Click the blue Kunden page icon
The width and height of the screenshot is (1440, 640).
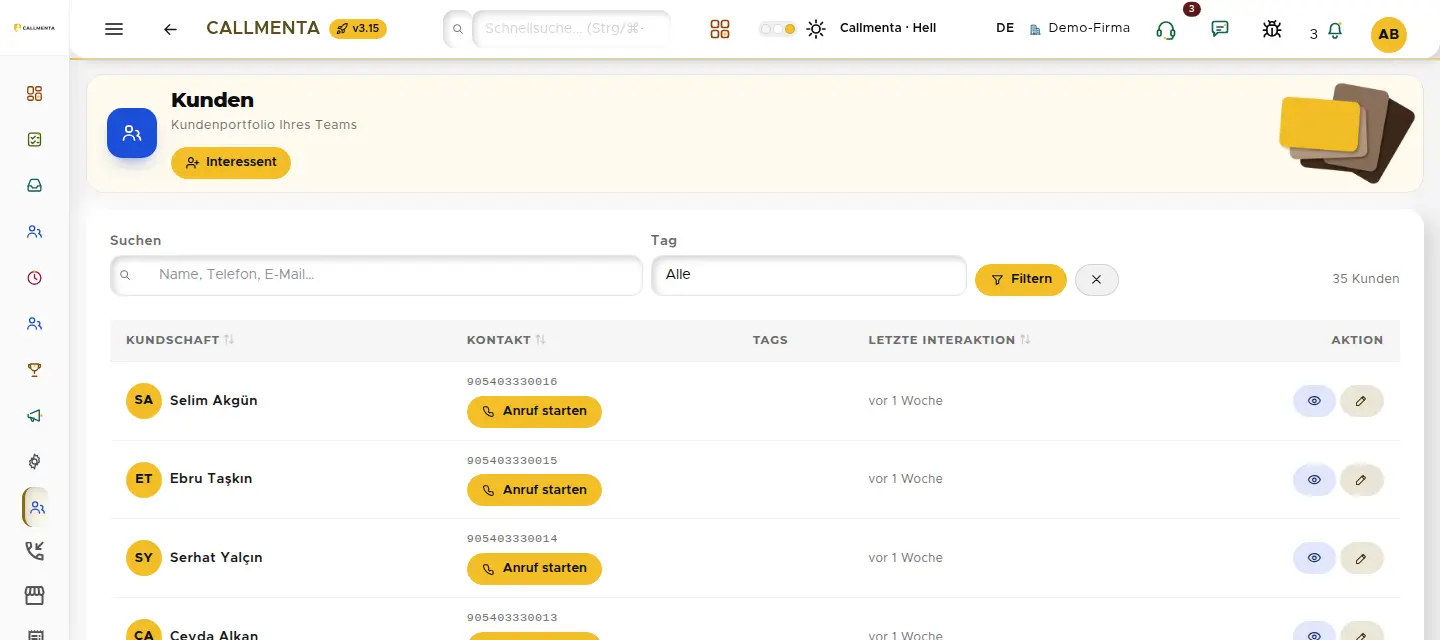[132, 133]
